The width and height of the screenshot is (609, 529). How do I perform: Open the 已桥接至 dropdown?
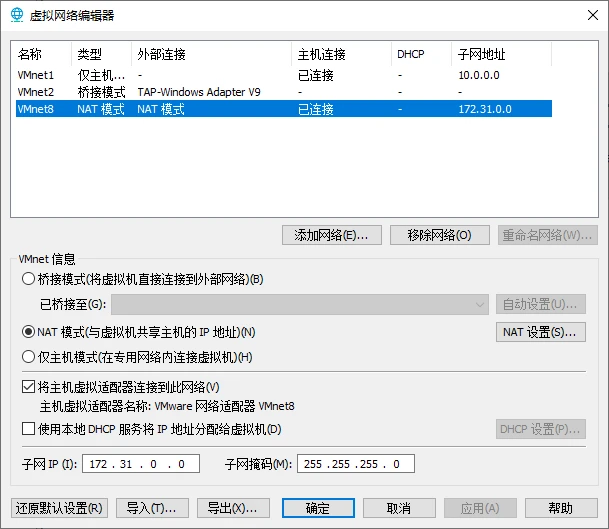tap(300, 304)
